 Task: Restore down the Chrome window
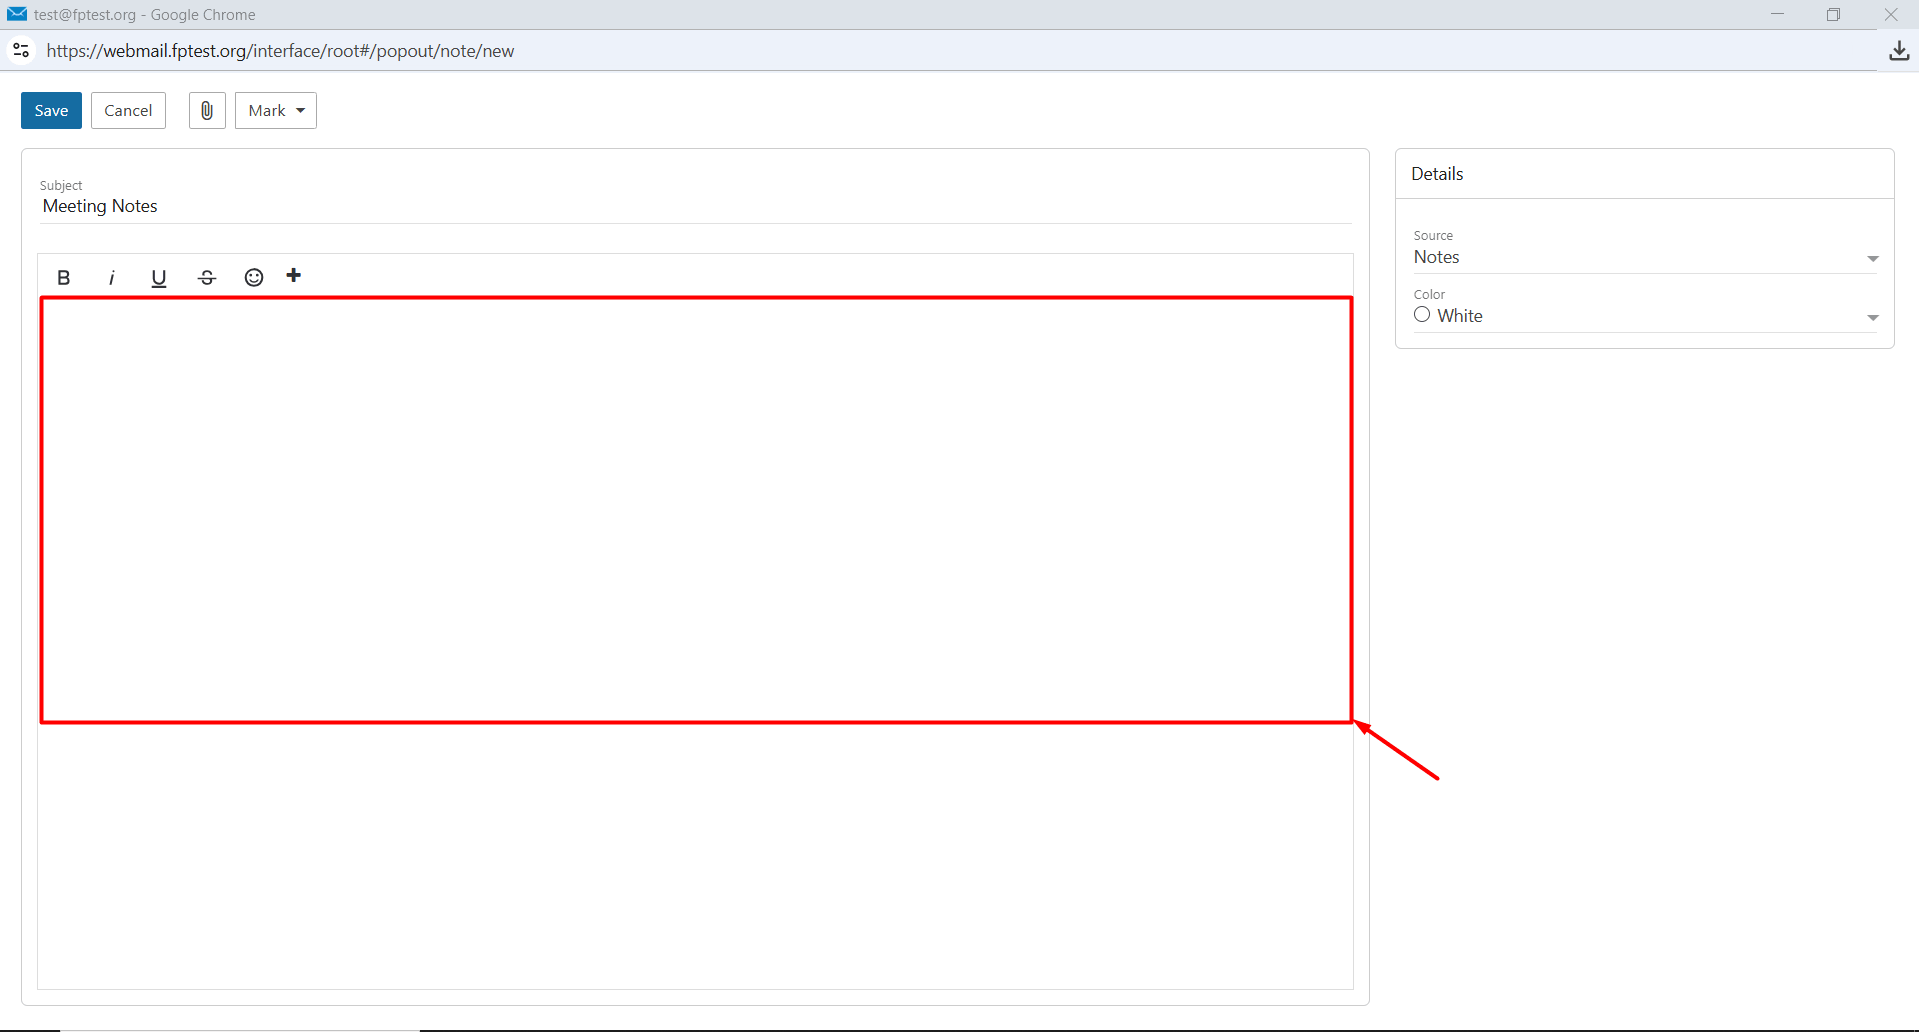1833,14
